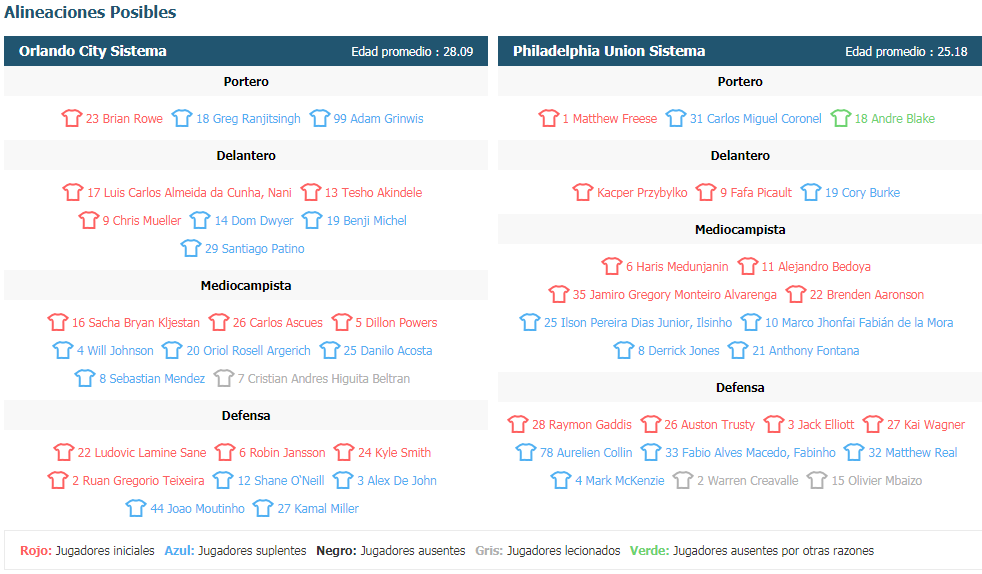Select player 29 Santiago Patino
The height and width of the screenshot is (574, 982).
[x=254, y=249]
